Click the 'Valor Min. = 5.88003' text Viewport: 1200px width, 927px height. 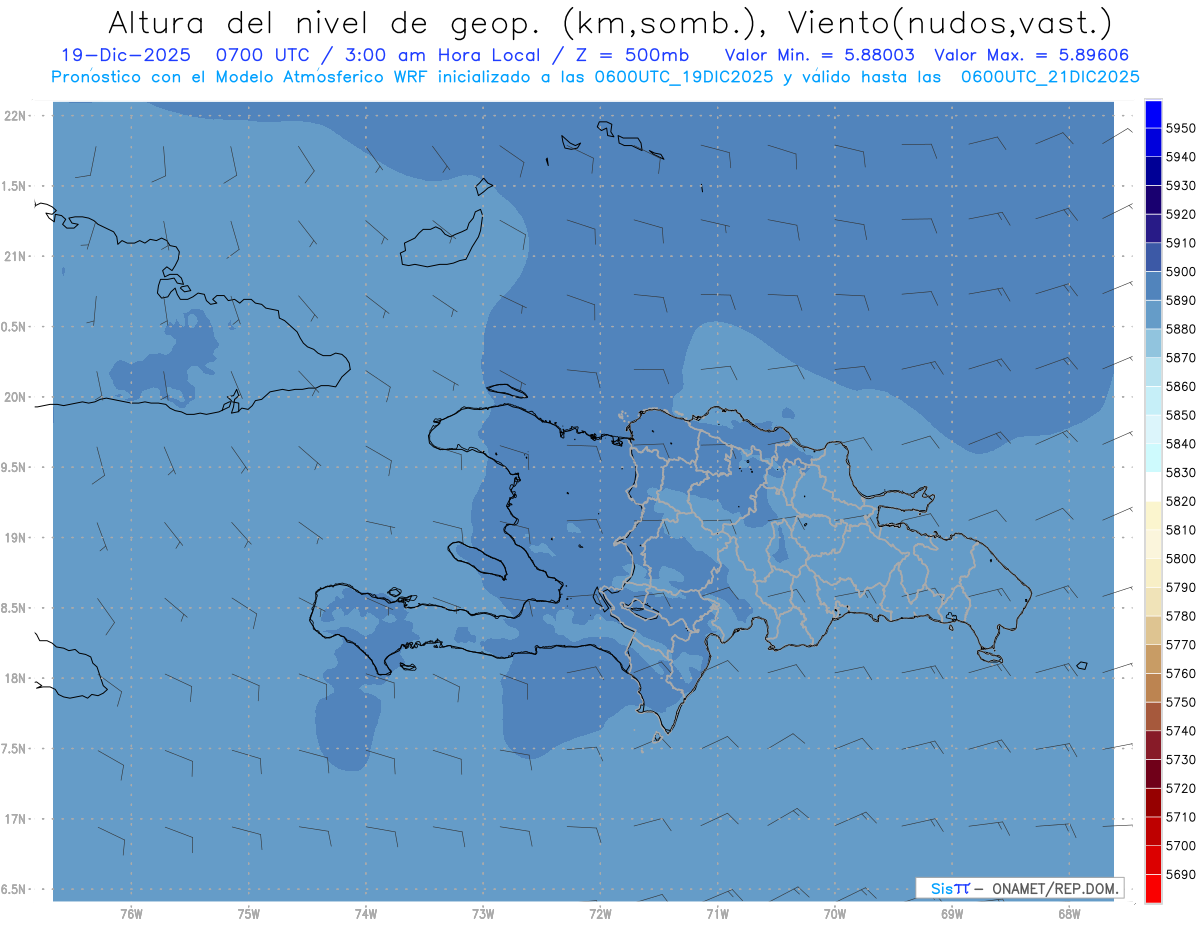tap(820, 55)
